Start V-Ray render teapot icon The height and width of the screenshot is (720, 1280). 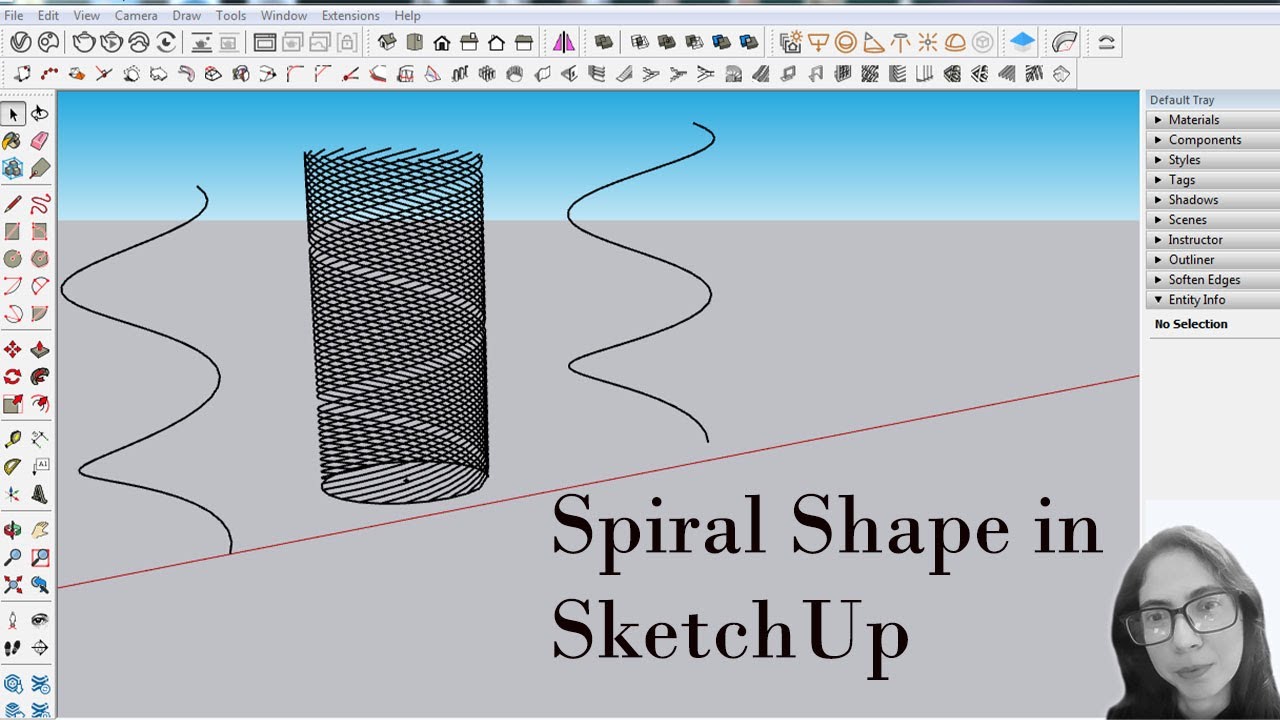83,42
